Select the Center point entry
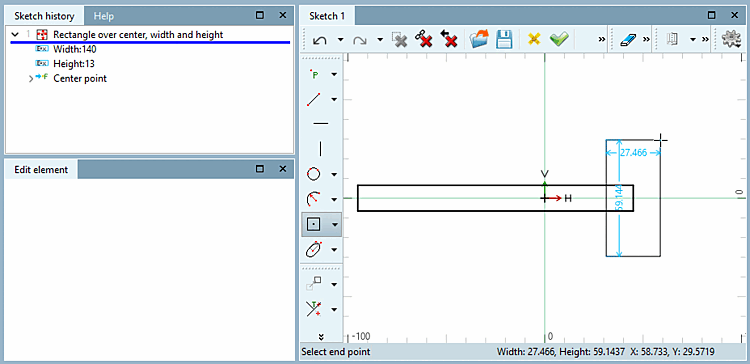This screenshot has width=750, height=364. pyautogui.click(x=80, y=78)
